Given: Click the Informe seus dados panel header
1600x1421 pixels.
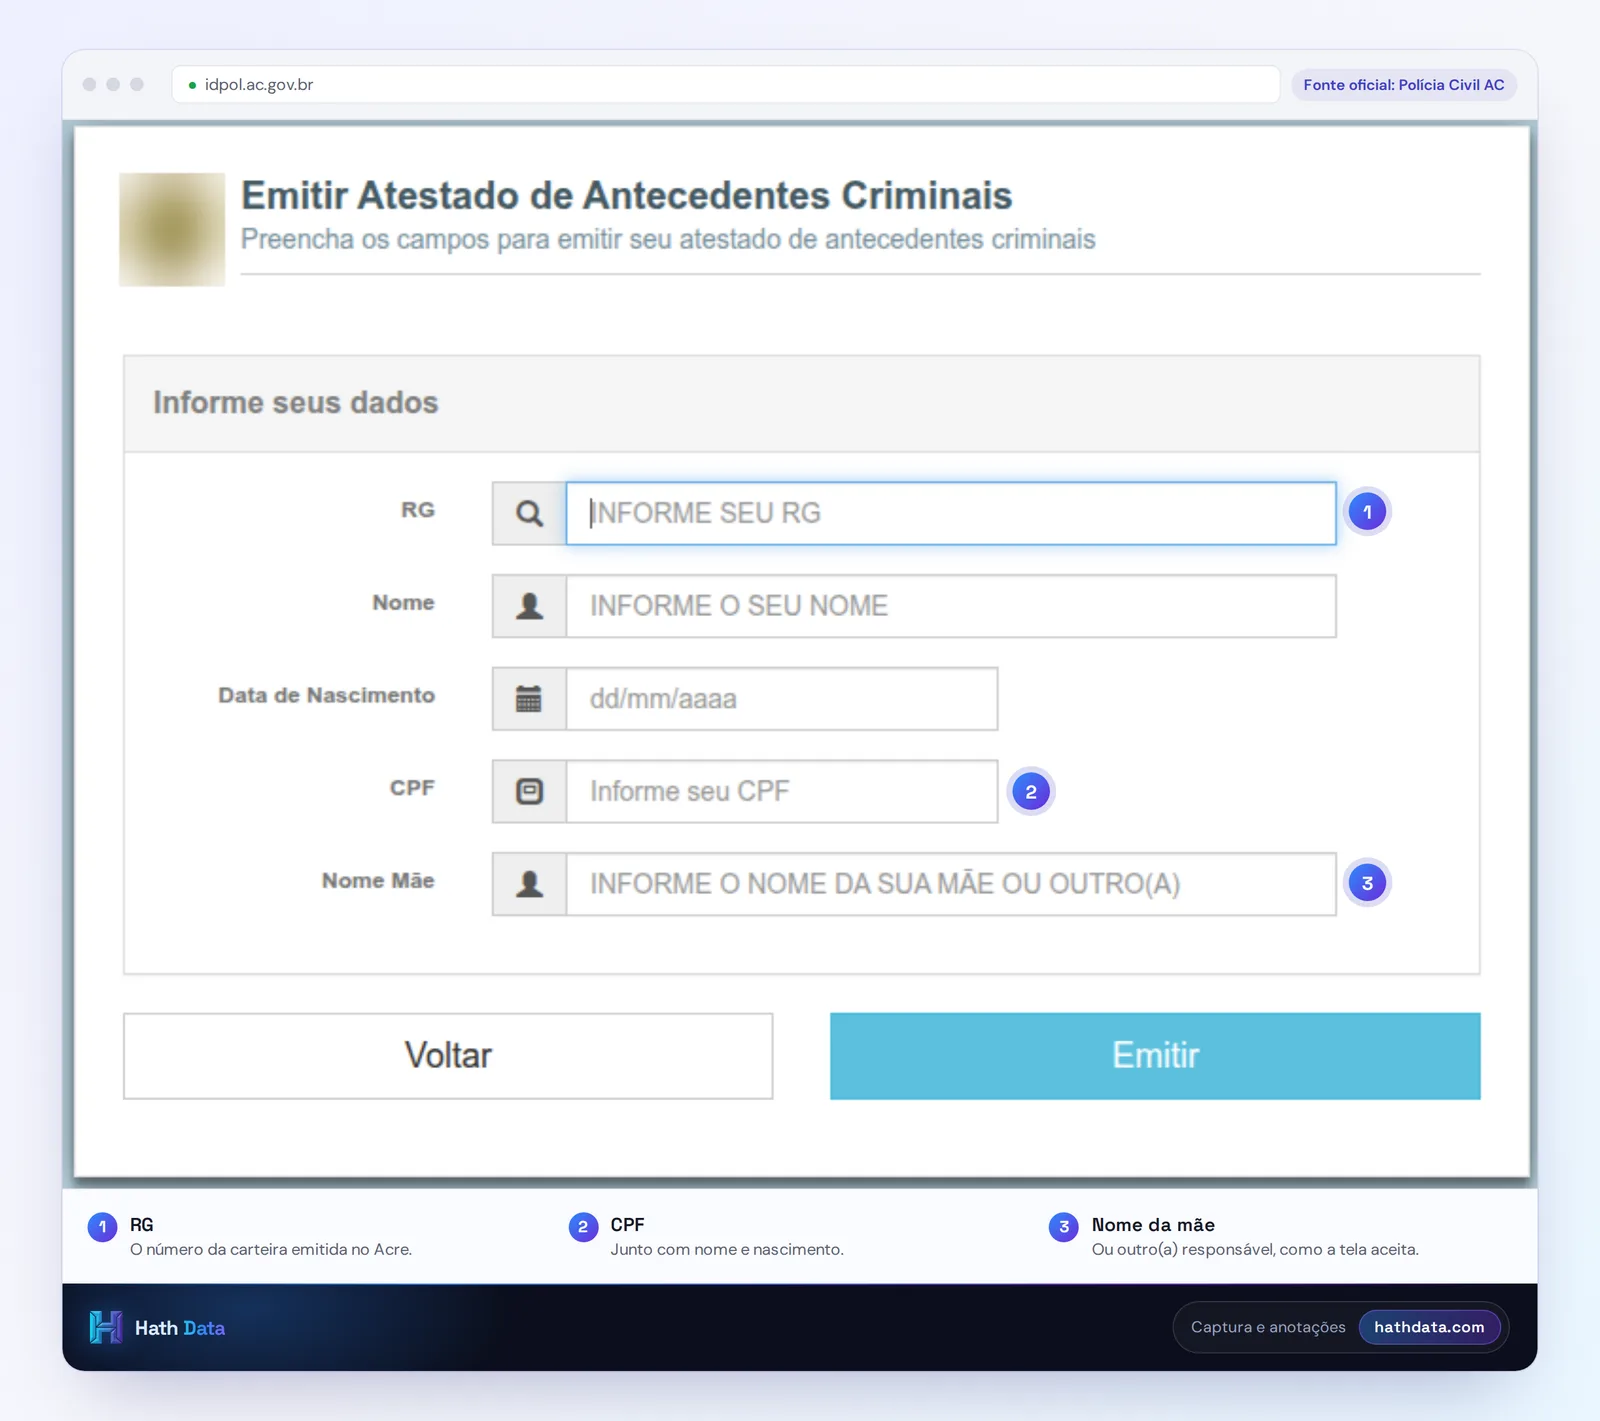Looking at the screenshot, I should (x=801, y=404).
